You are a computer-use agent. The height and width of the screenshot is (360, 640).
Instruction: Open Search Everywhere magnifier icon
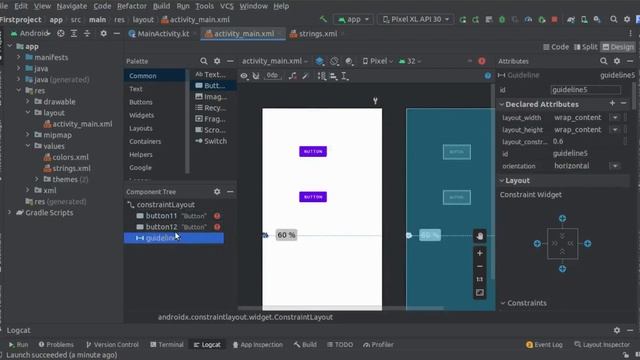[x=613, y=19]
